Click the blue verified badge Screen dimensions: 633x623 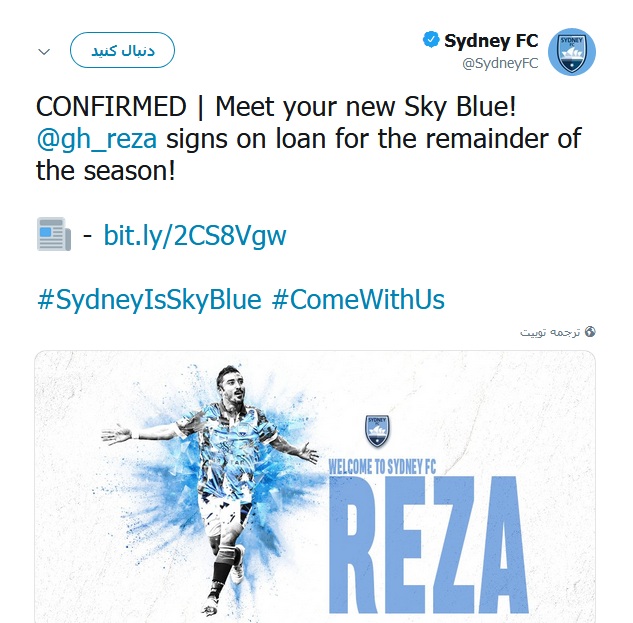[x=431, y=40]
